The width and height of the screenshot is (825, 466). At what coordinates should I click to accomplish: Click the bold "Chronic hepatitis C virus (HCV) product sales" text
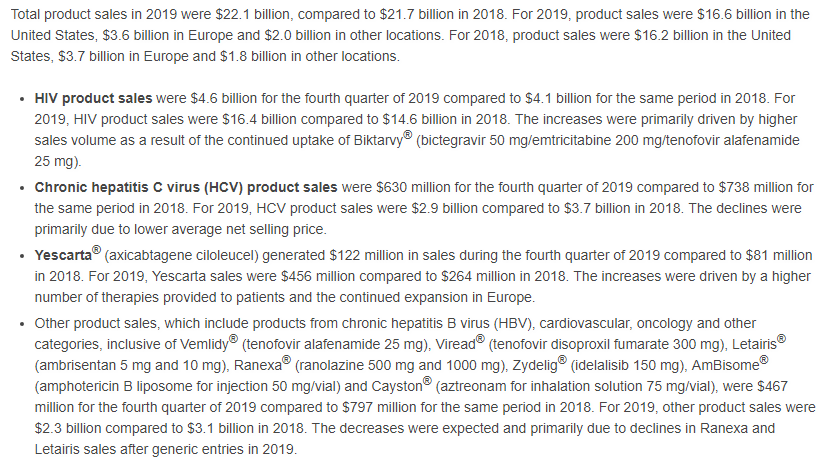click(x=186, y=187)
